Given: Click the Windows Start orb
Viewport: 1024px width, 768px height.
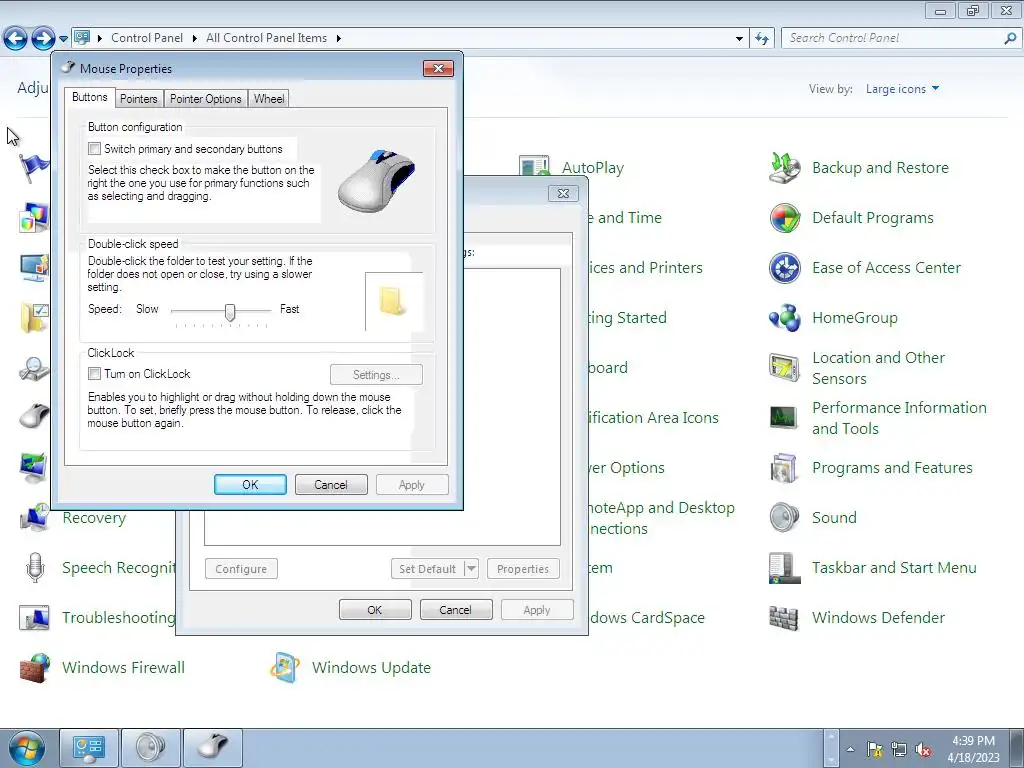Looking at the screenshot, I should (26, 748).
